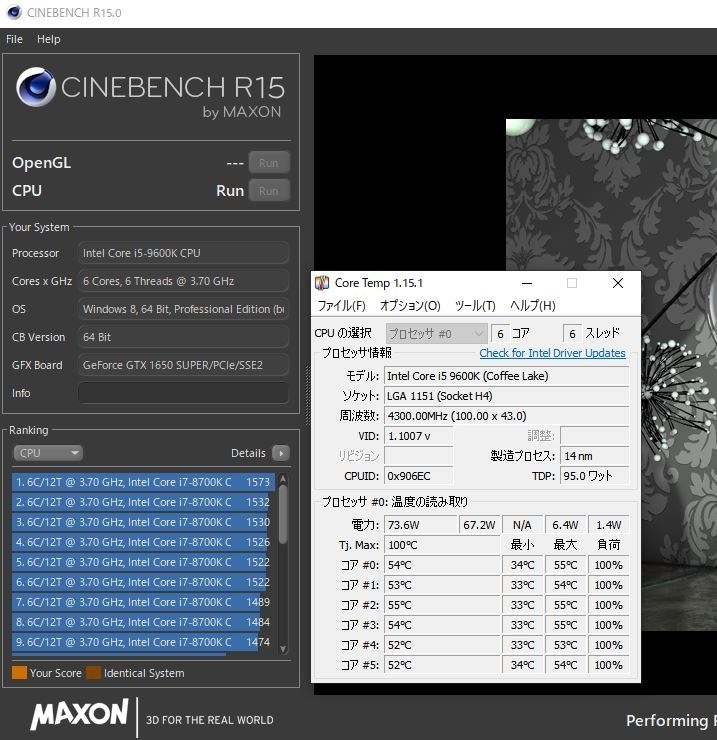
Task: Click the CPUID value 0x906EC
Action: pos(419,476)
